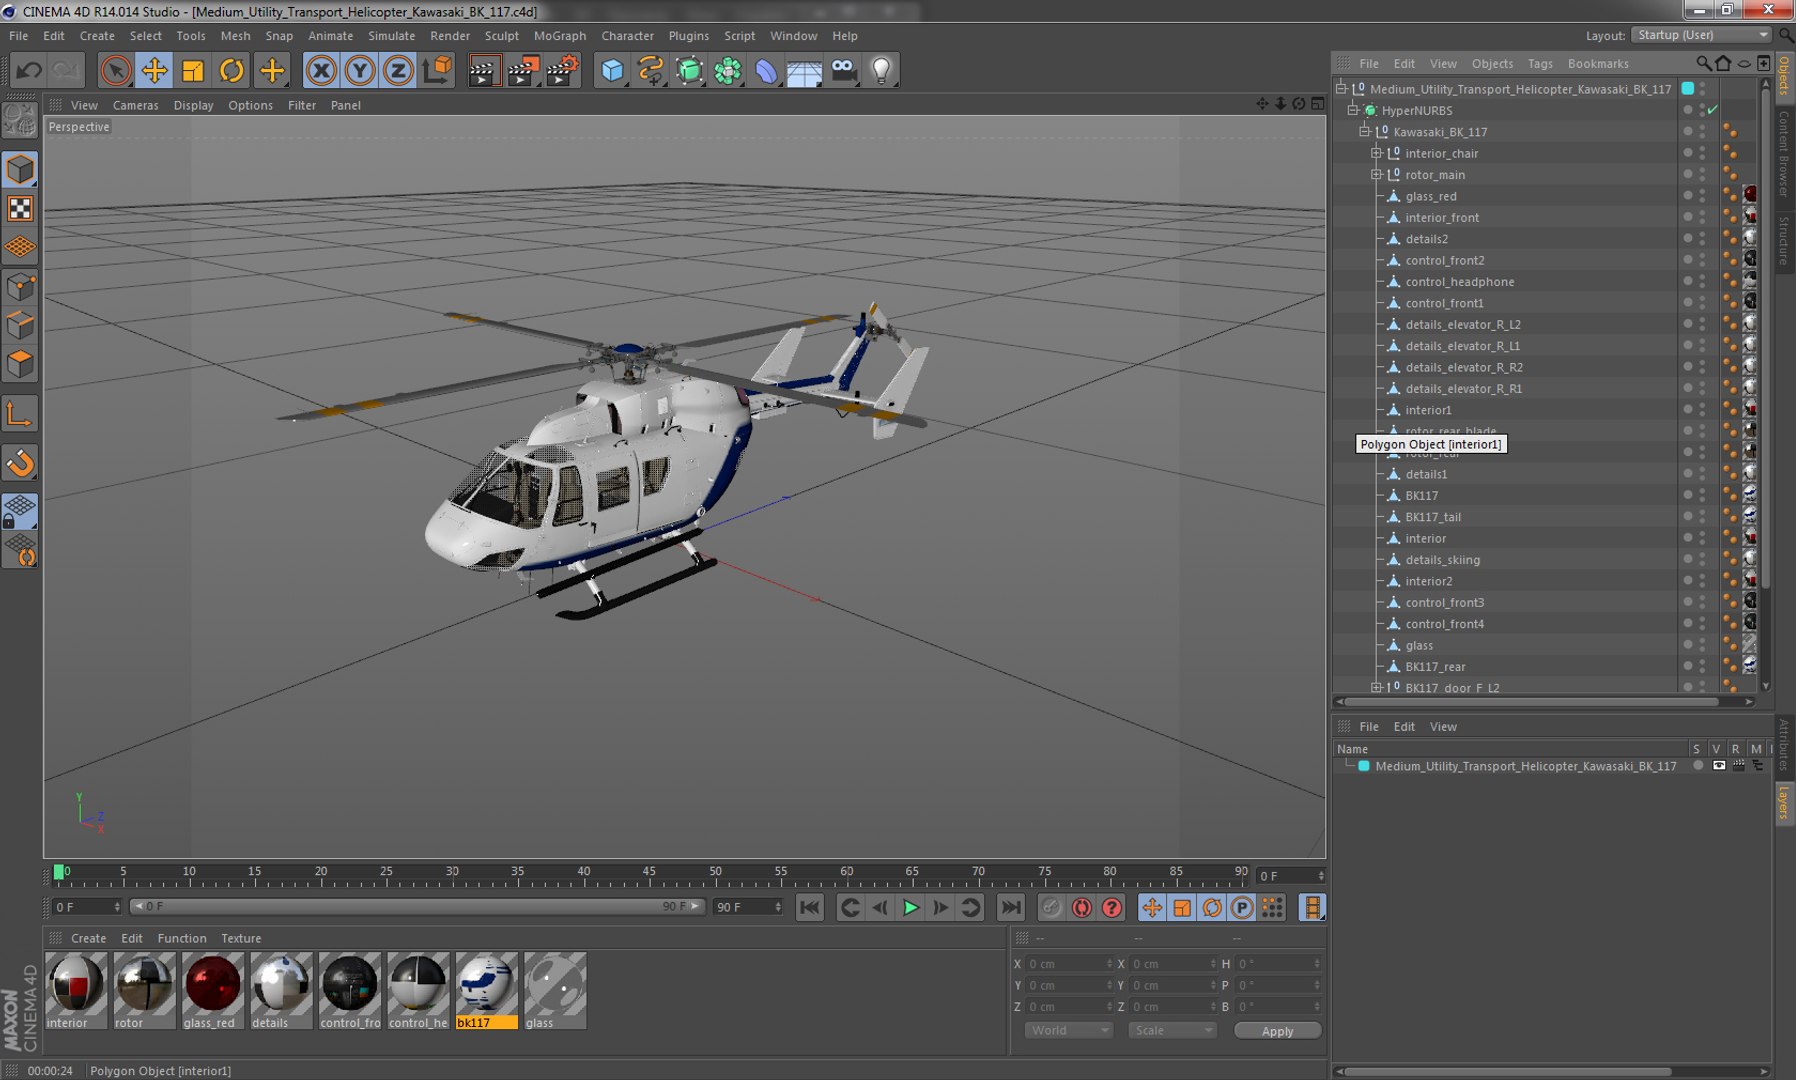Open the MoGraph menu
Screen dimensions: 1796x1080
tap(560, 35)
